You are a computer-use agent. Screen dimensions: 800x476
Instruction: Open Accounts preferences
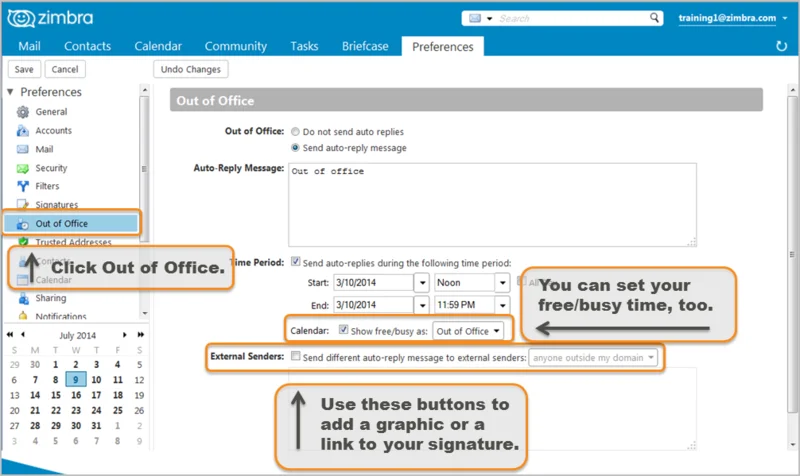click(x=54, y=131)
